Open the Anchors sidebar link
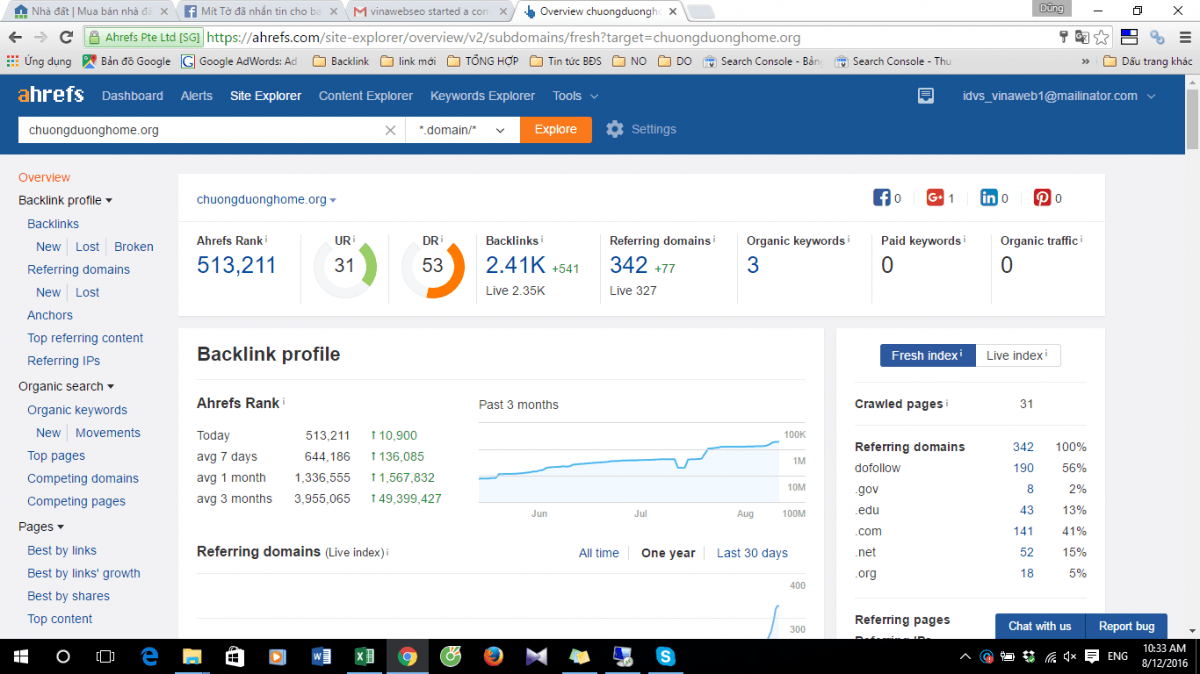 (x=50, y=315)
